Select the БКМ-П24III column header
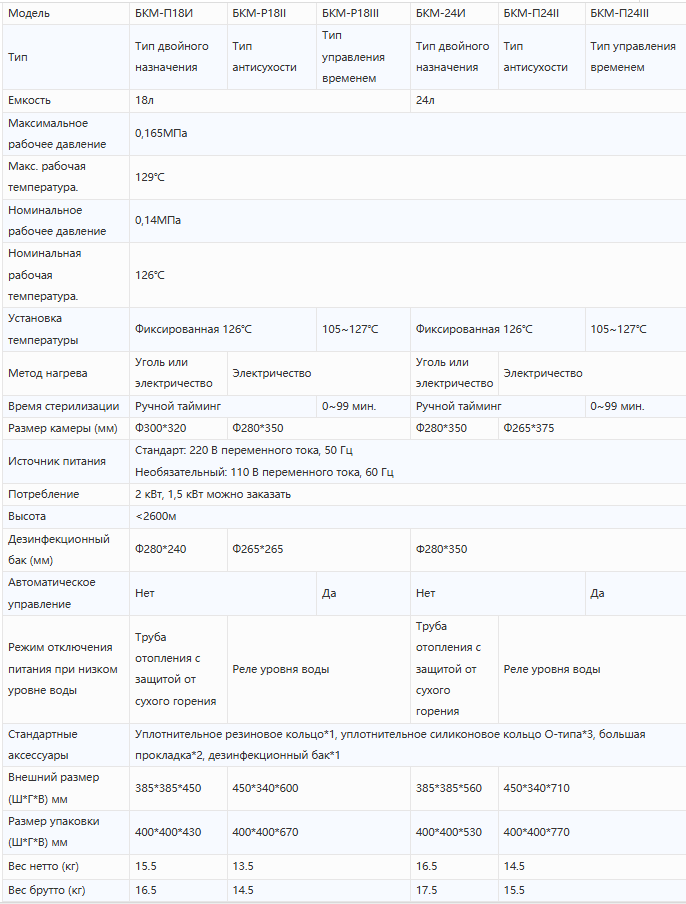The image size is (686, 904). (619, 13)
